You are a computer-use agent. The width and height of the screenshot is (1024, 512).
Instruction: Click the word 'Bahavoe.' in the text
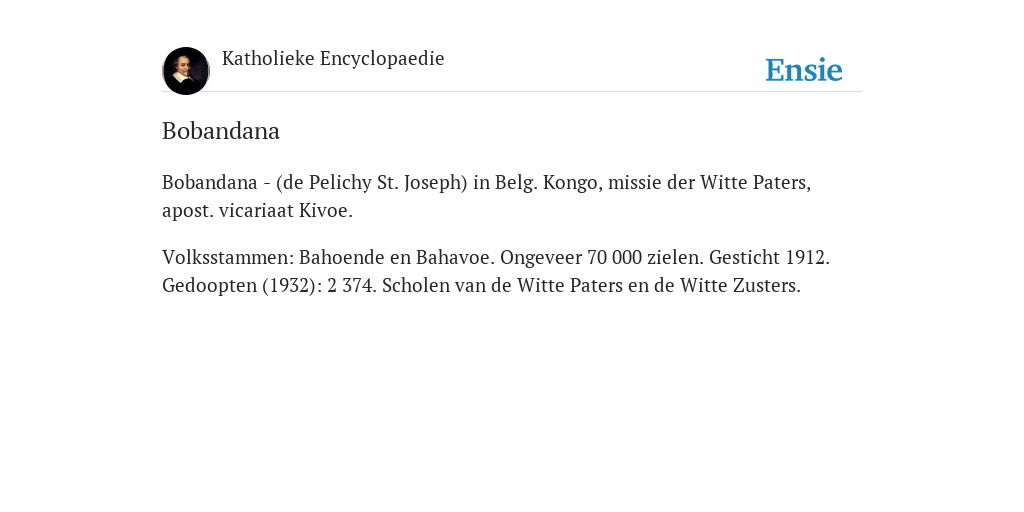(455, 257)
